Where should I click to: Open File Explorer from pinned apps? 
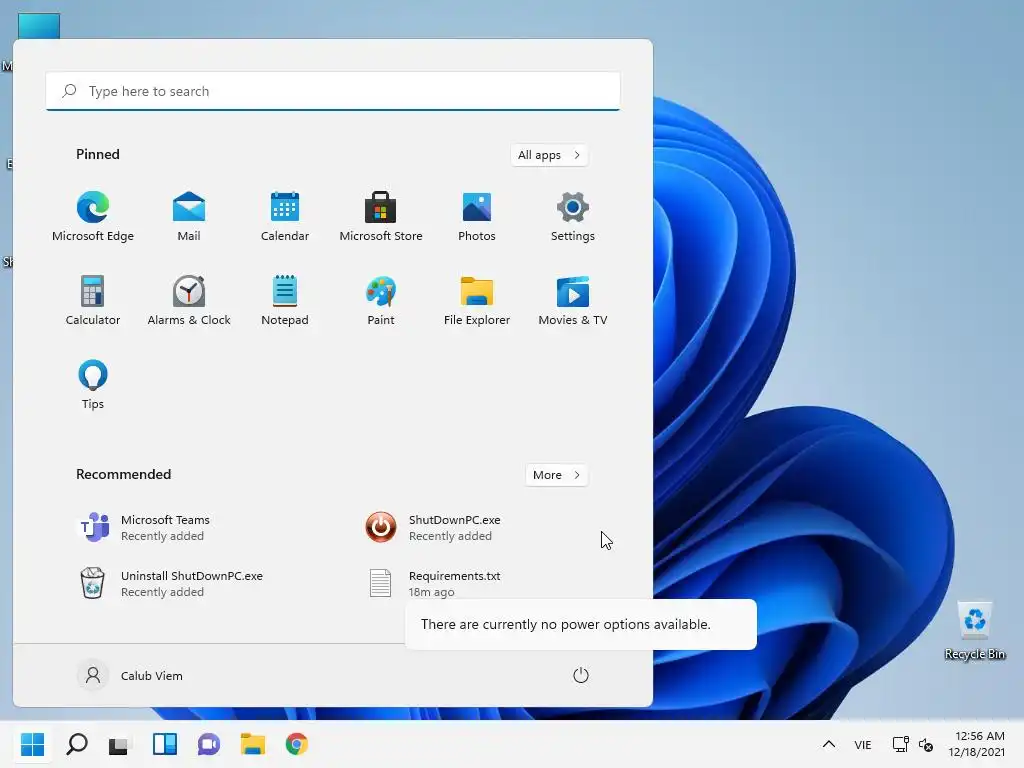477,301
